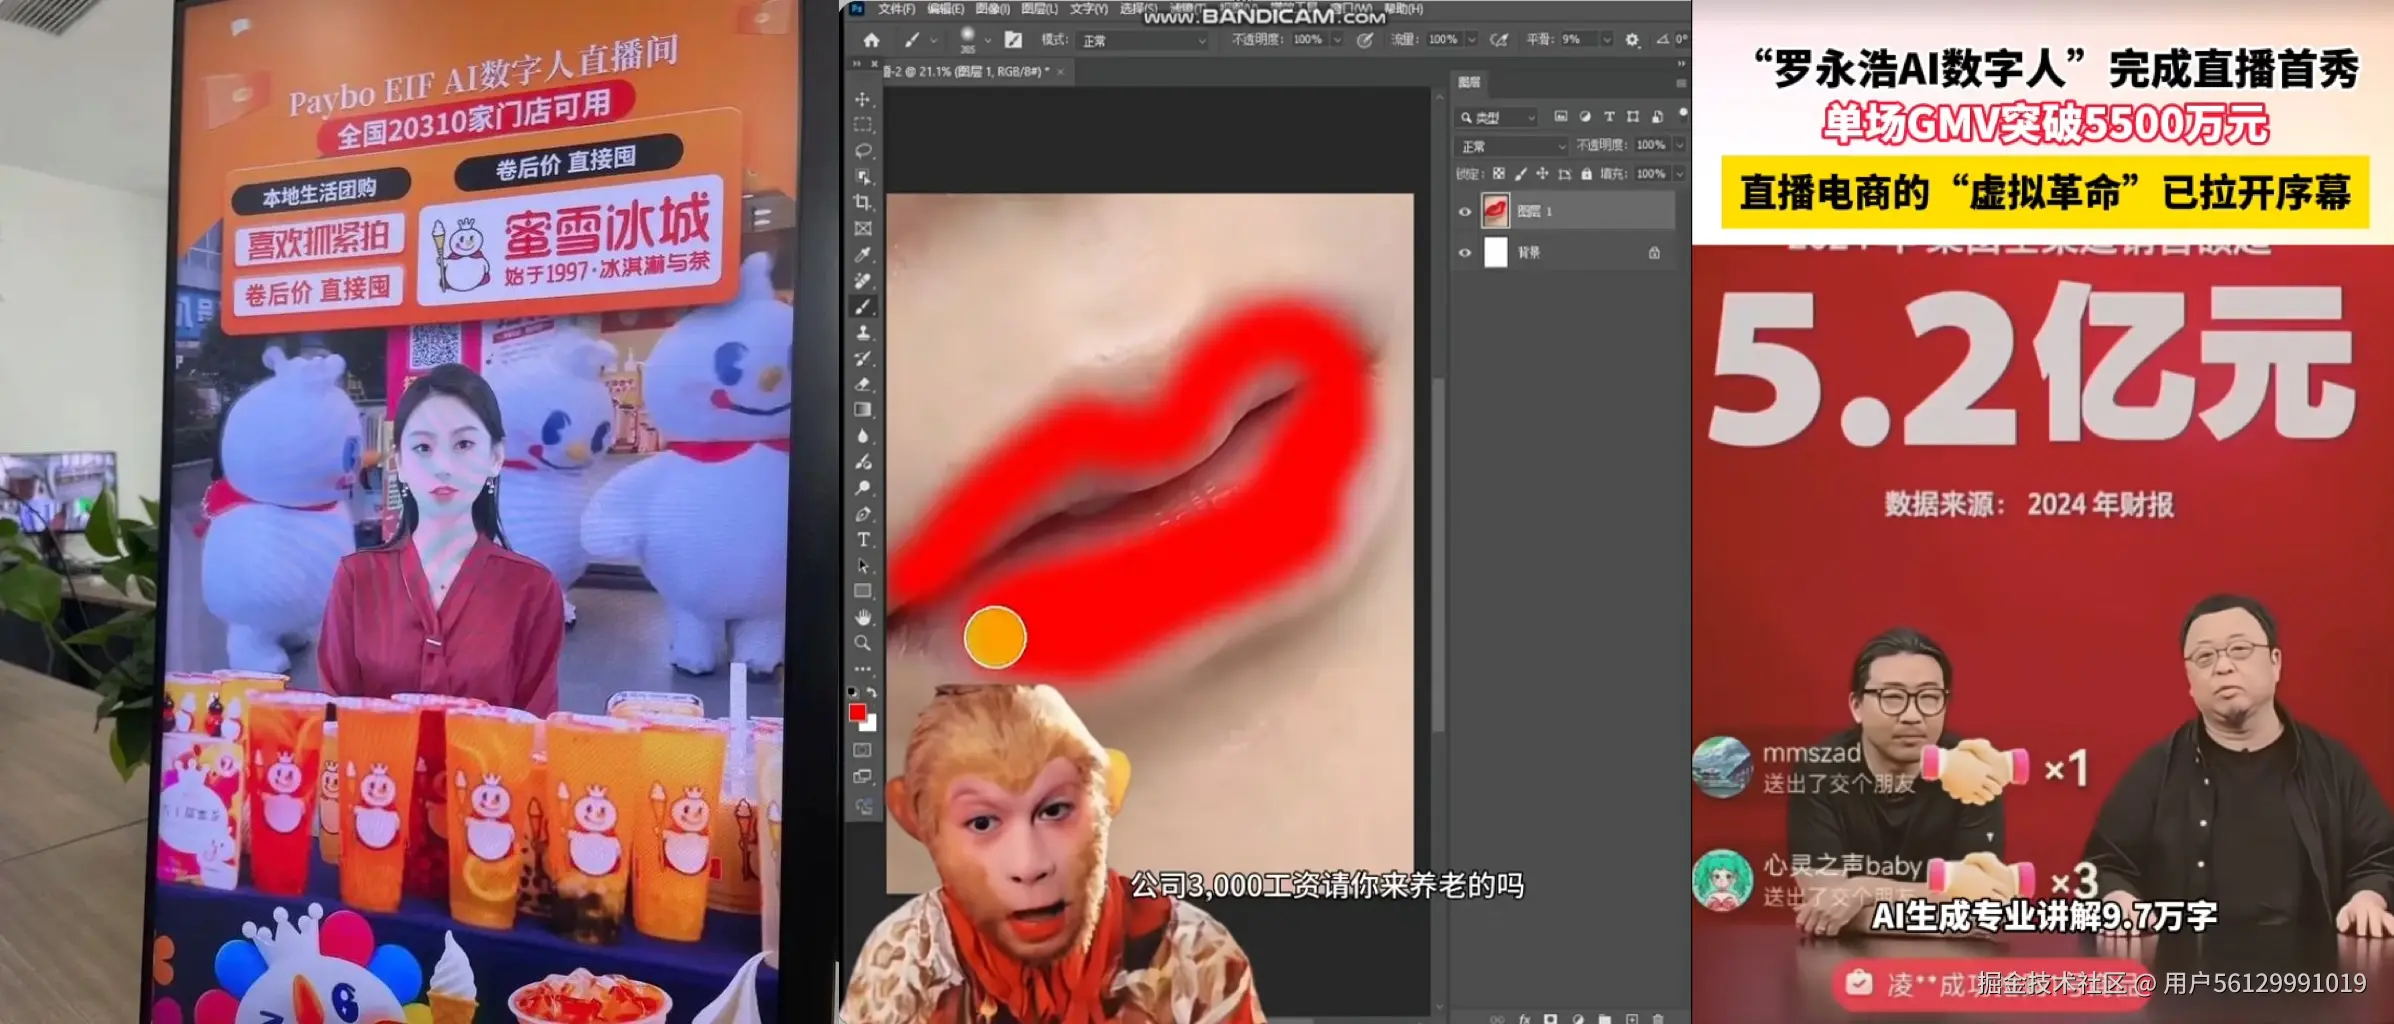Toggle adjustment layer filter in Layers panel
The width and height of the screenshot is (2394, 1024).
pyautogui.click(x=1584, y=117)
